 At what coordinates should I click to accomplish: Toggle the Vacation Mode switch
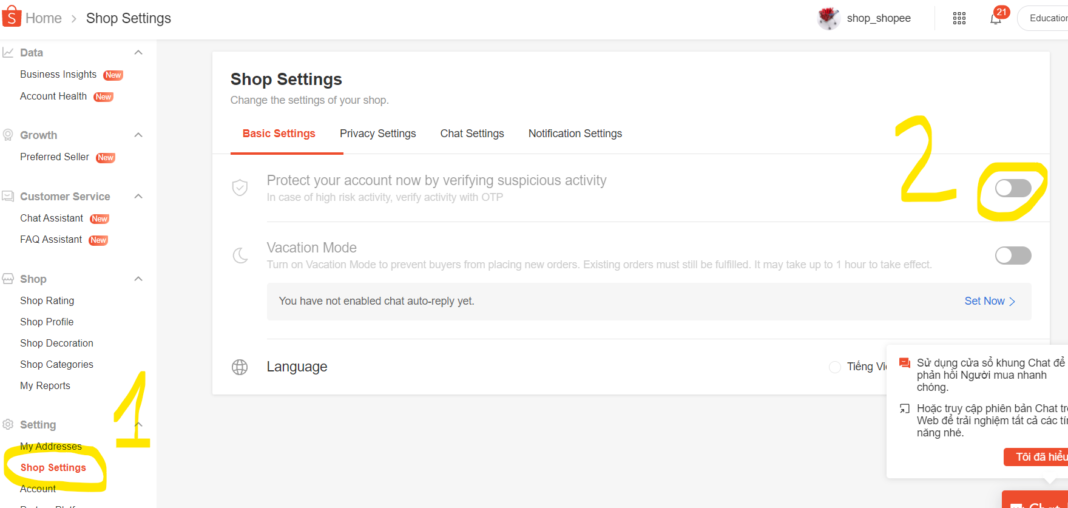(1013, 255)
